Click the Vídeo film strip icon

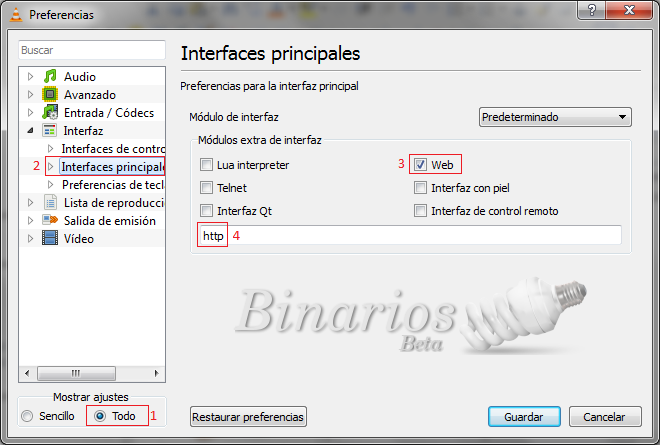49,239
